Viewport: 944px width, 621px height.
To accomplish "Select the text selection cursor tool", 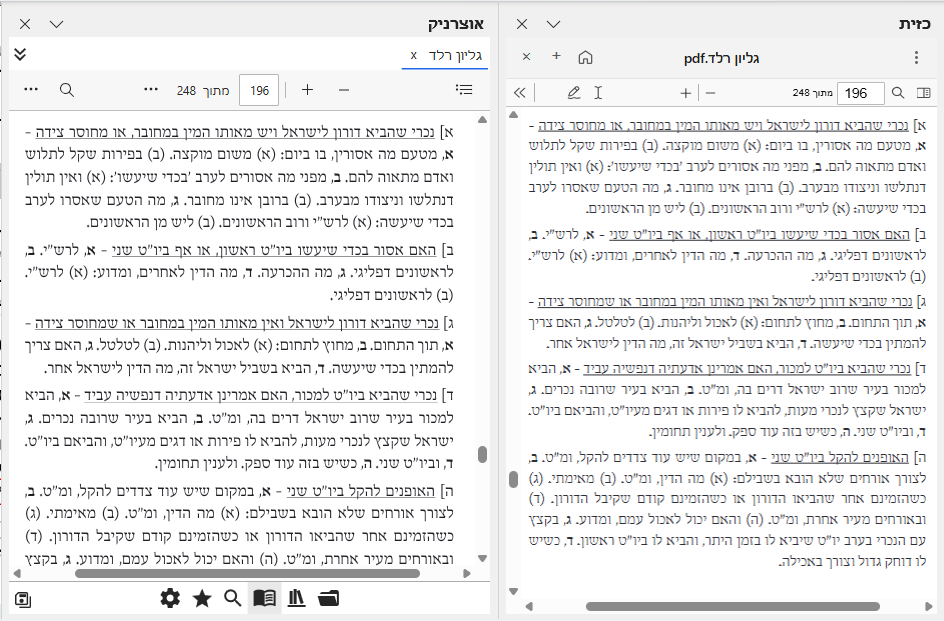I will (597, 91).
